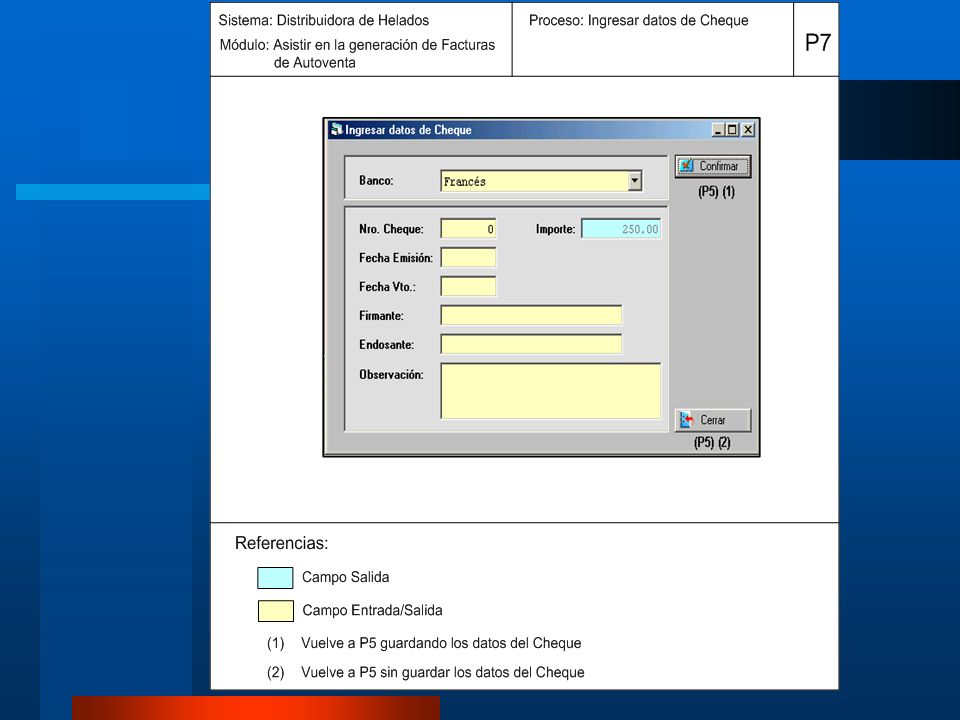Click the 'Fecha Emisión:' label
The height and width of the screenshot is (720, 960).
(396, 258)
